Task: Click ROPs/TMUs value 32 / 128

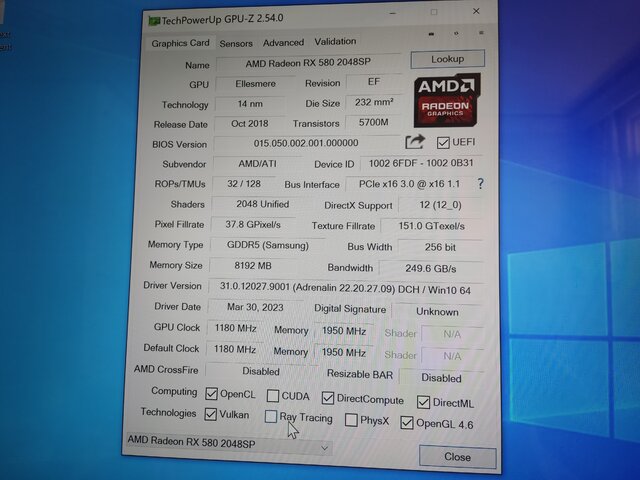Action: click(244, 184)
